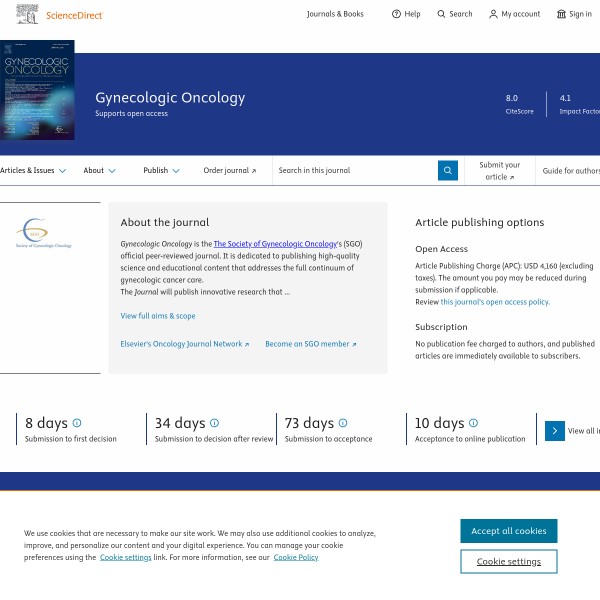Viewport: 600px width, 600px height.
Task: Expand the Articles & Issues dropdown
Action: [33, 171]
